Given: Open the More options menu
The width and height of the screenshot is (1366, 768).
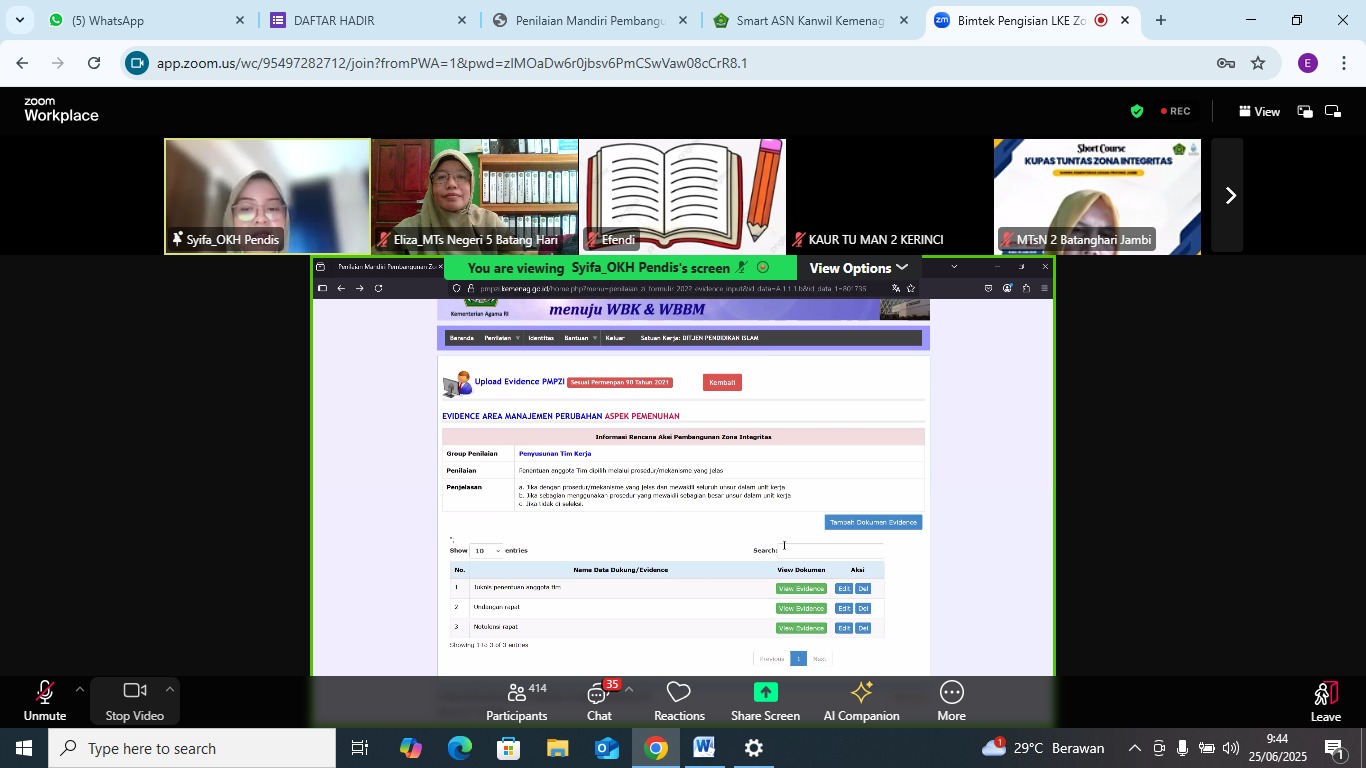Looking at the screenshot, I should (951, 701).
